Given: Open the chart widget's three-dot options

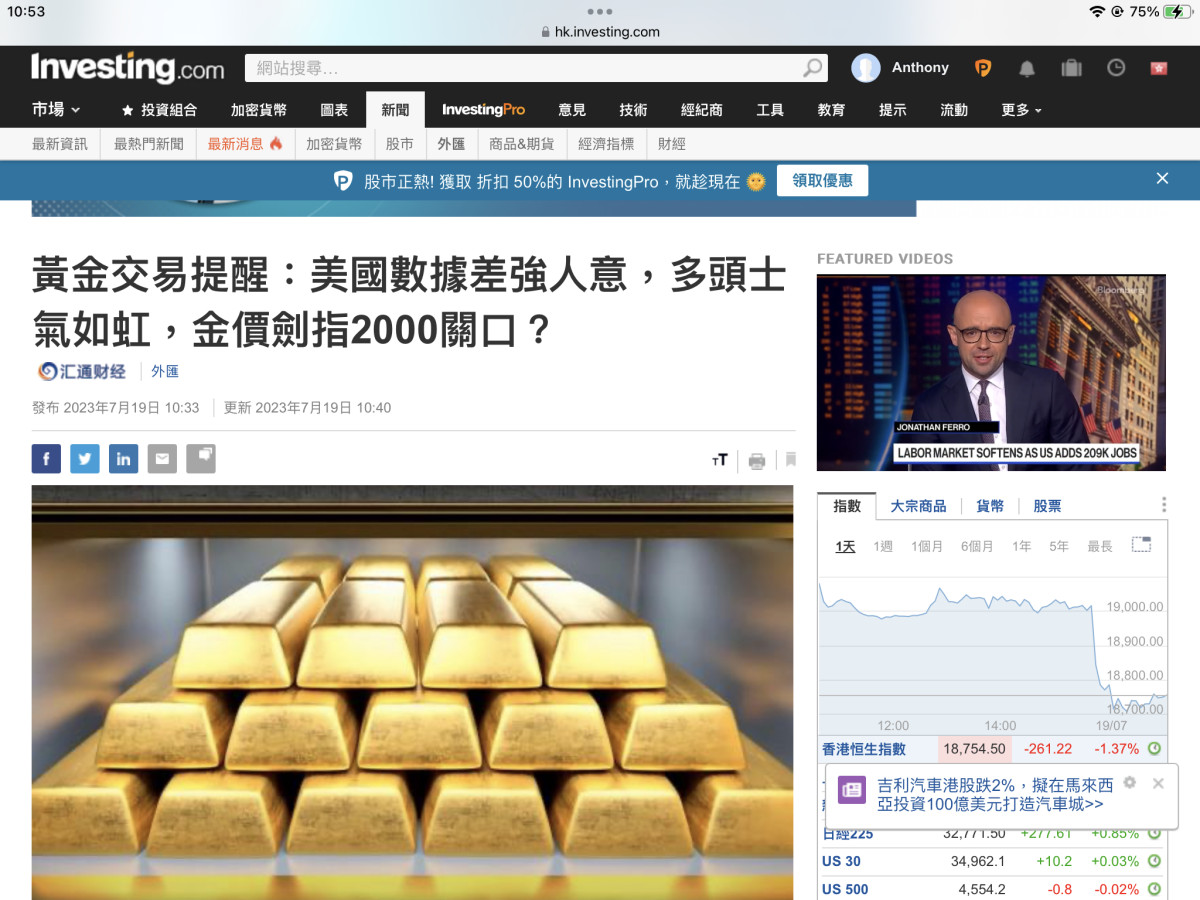Looking at the screenshot, I should pyautogui.click(x=1164, y=506).
